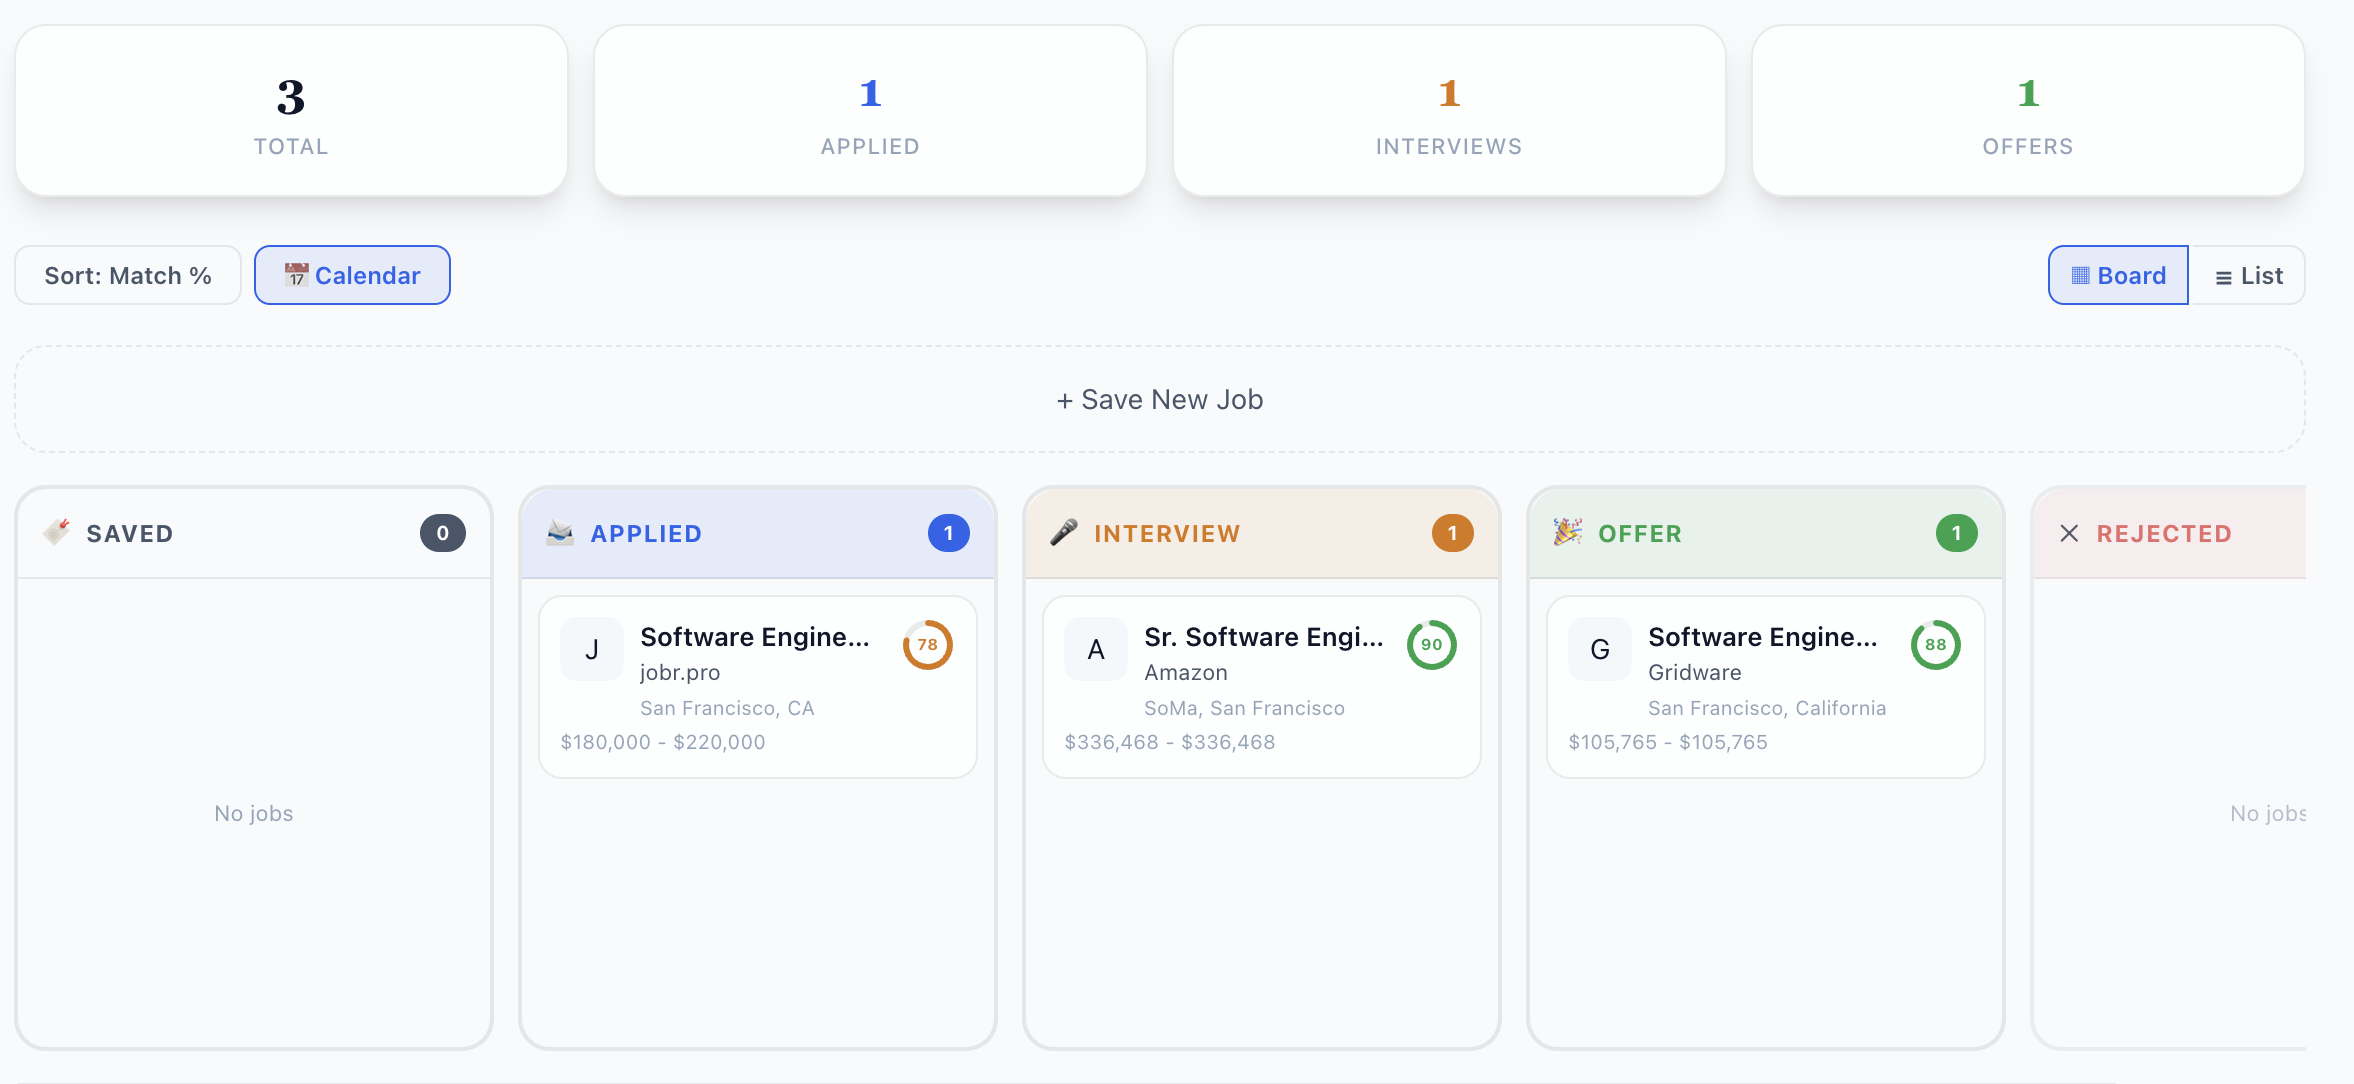2354x1084 pixels.
Task: Click + Save New Job
Action: click(1160, 399)
